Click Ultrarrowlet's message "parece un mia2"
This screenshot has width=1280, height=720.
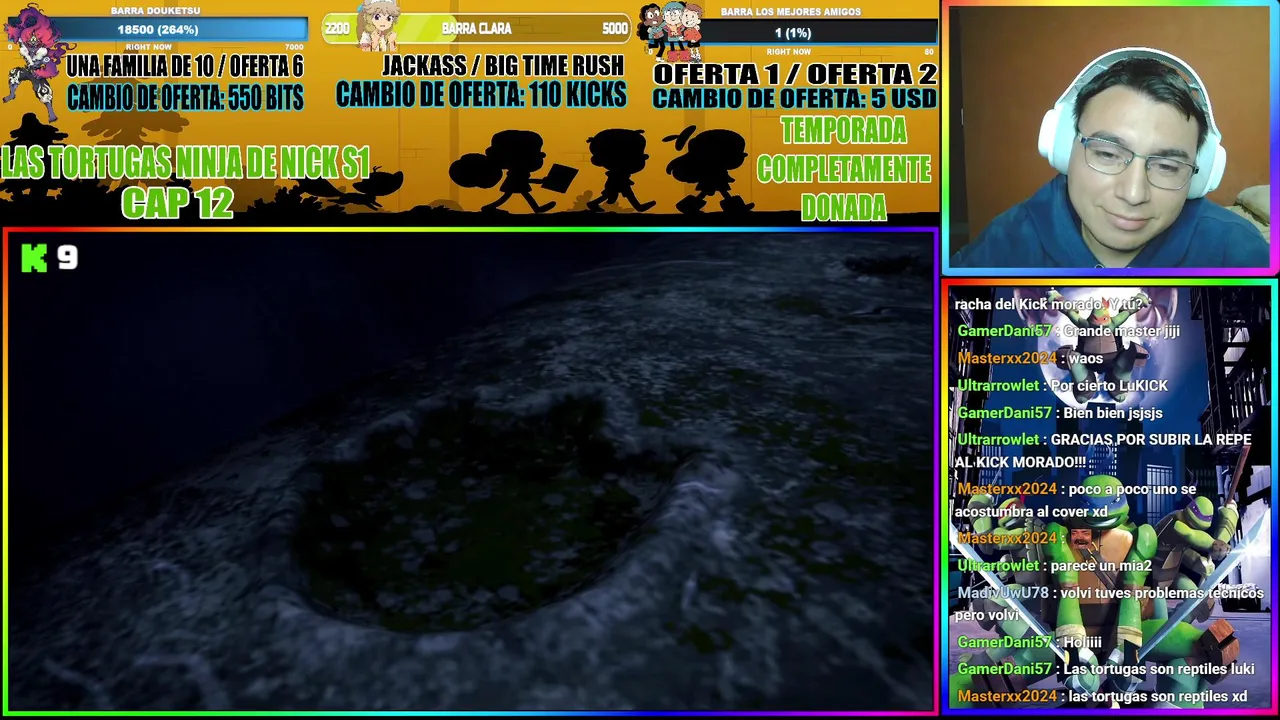coord(1054,565)
